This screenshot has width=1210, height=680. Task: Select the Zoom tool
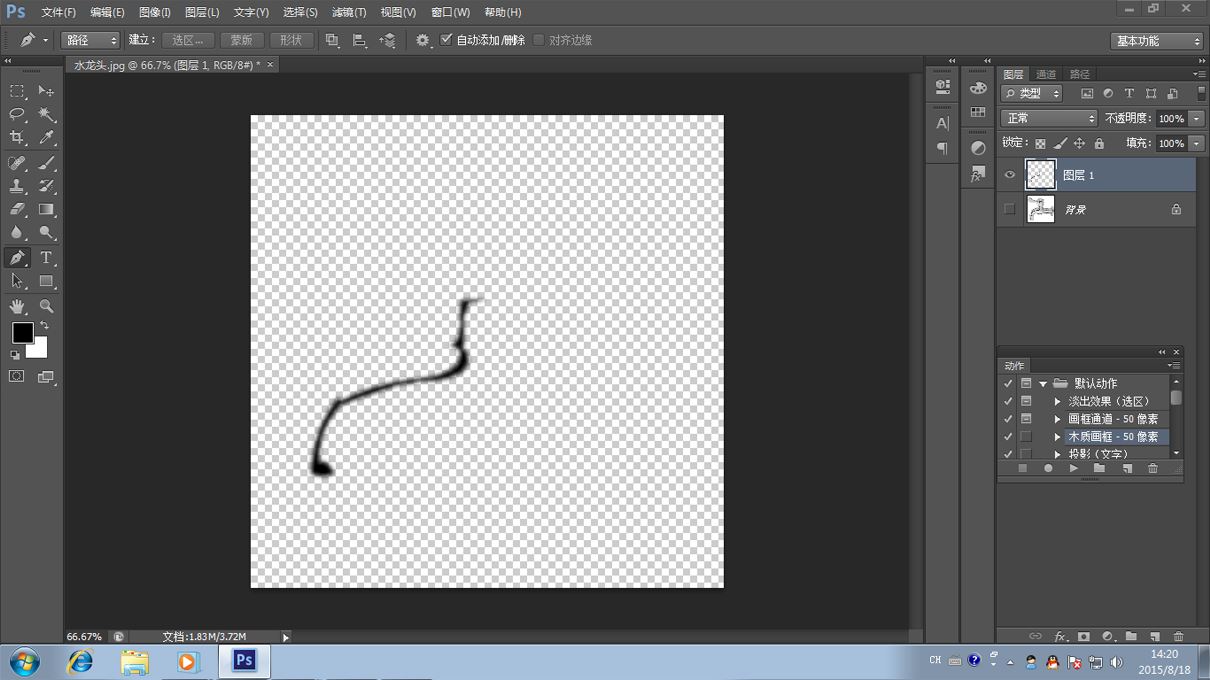46,307
